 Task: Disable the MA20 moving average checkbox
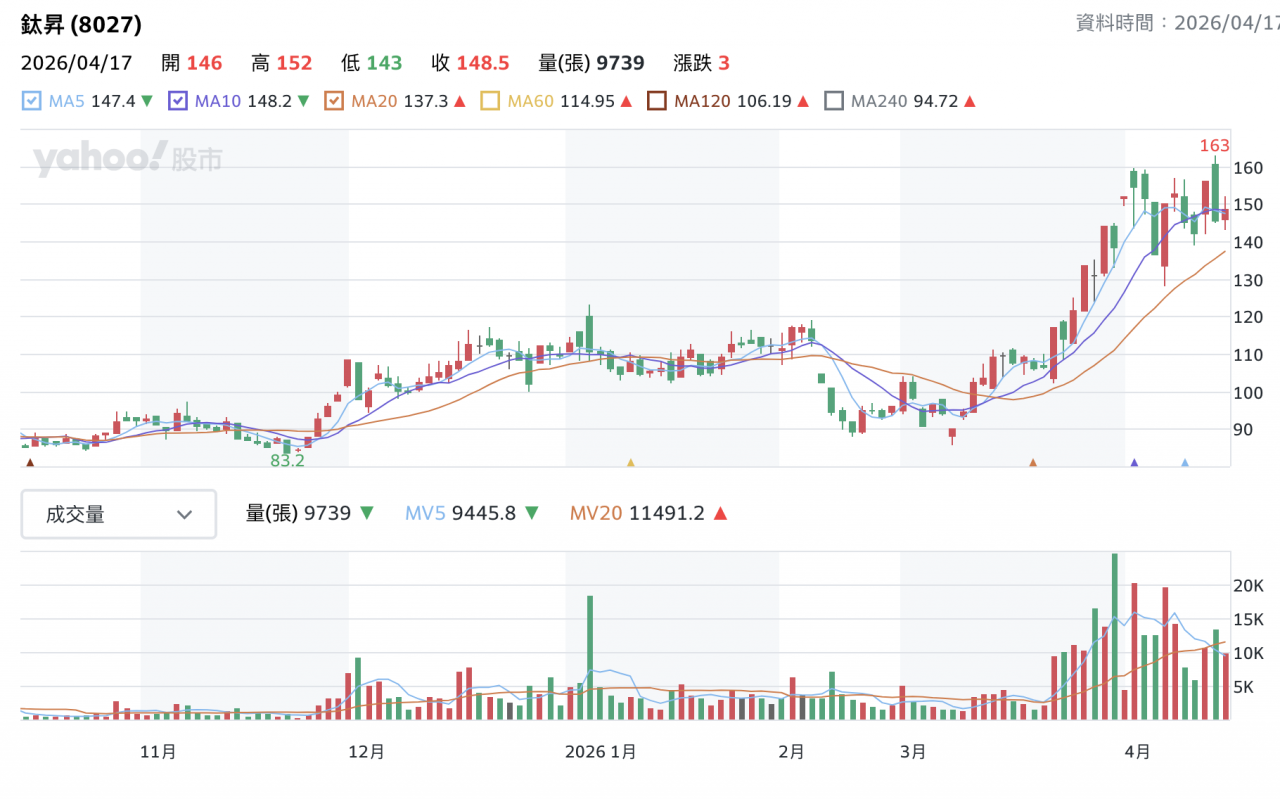[334, 101]
